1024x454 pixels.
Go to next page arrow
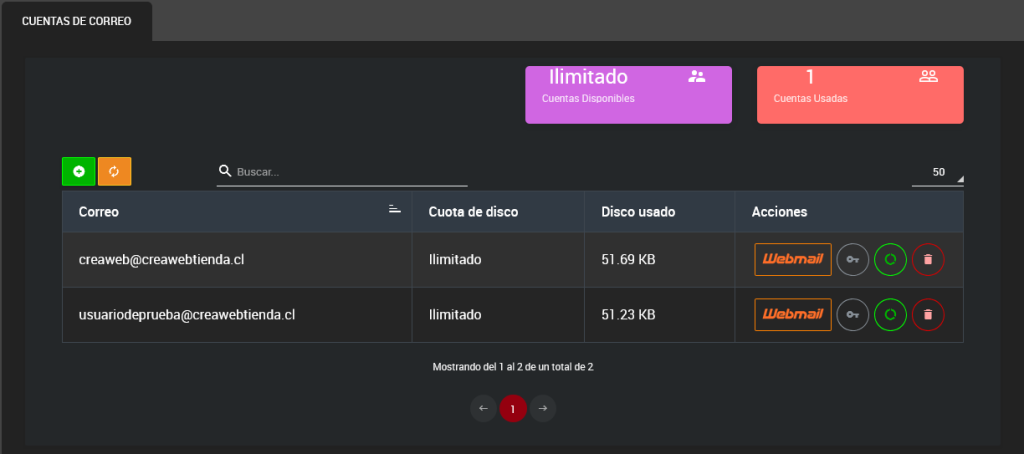(543, 408)
